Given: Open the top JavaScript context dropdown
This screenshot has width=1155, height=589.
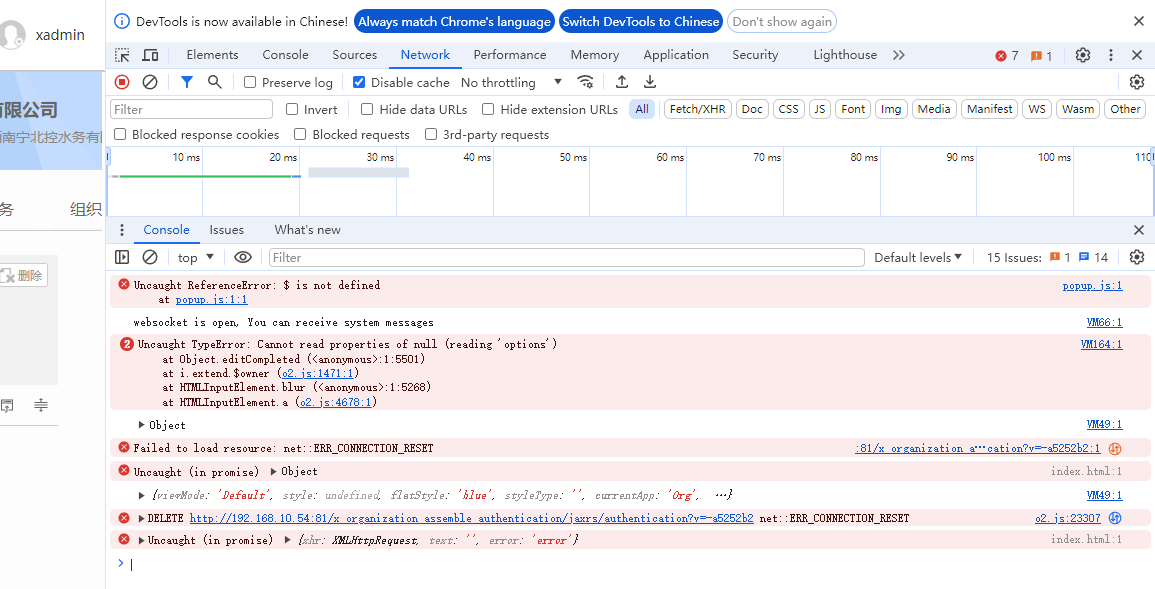Looking at the screenshot, I should pos(196,257).
